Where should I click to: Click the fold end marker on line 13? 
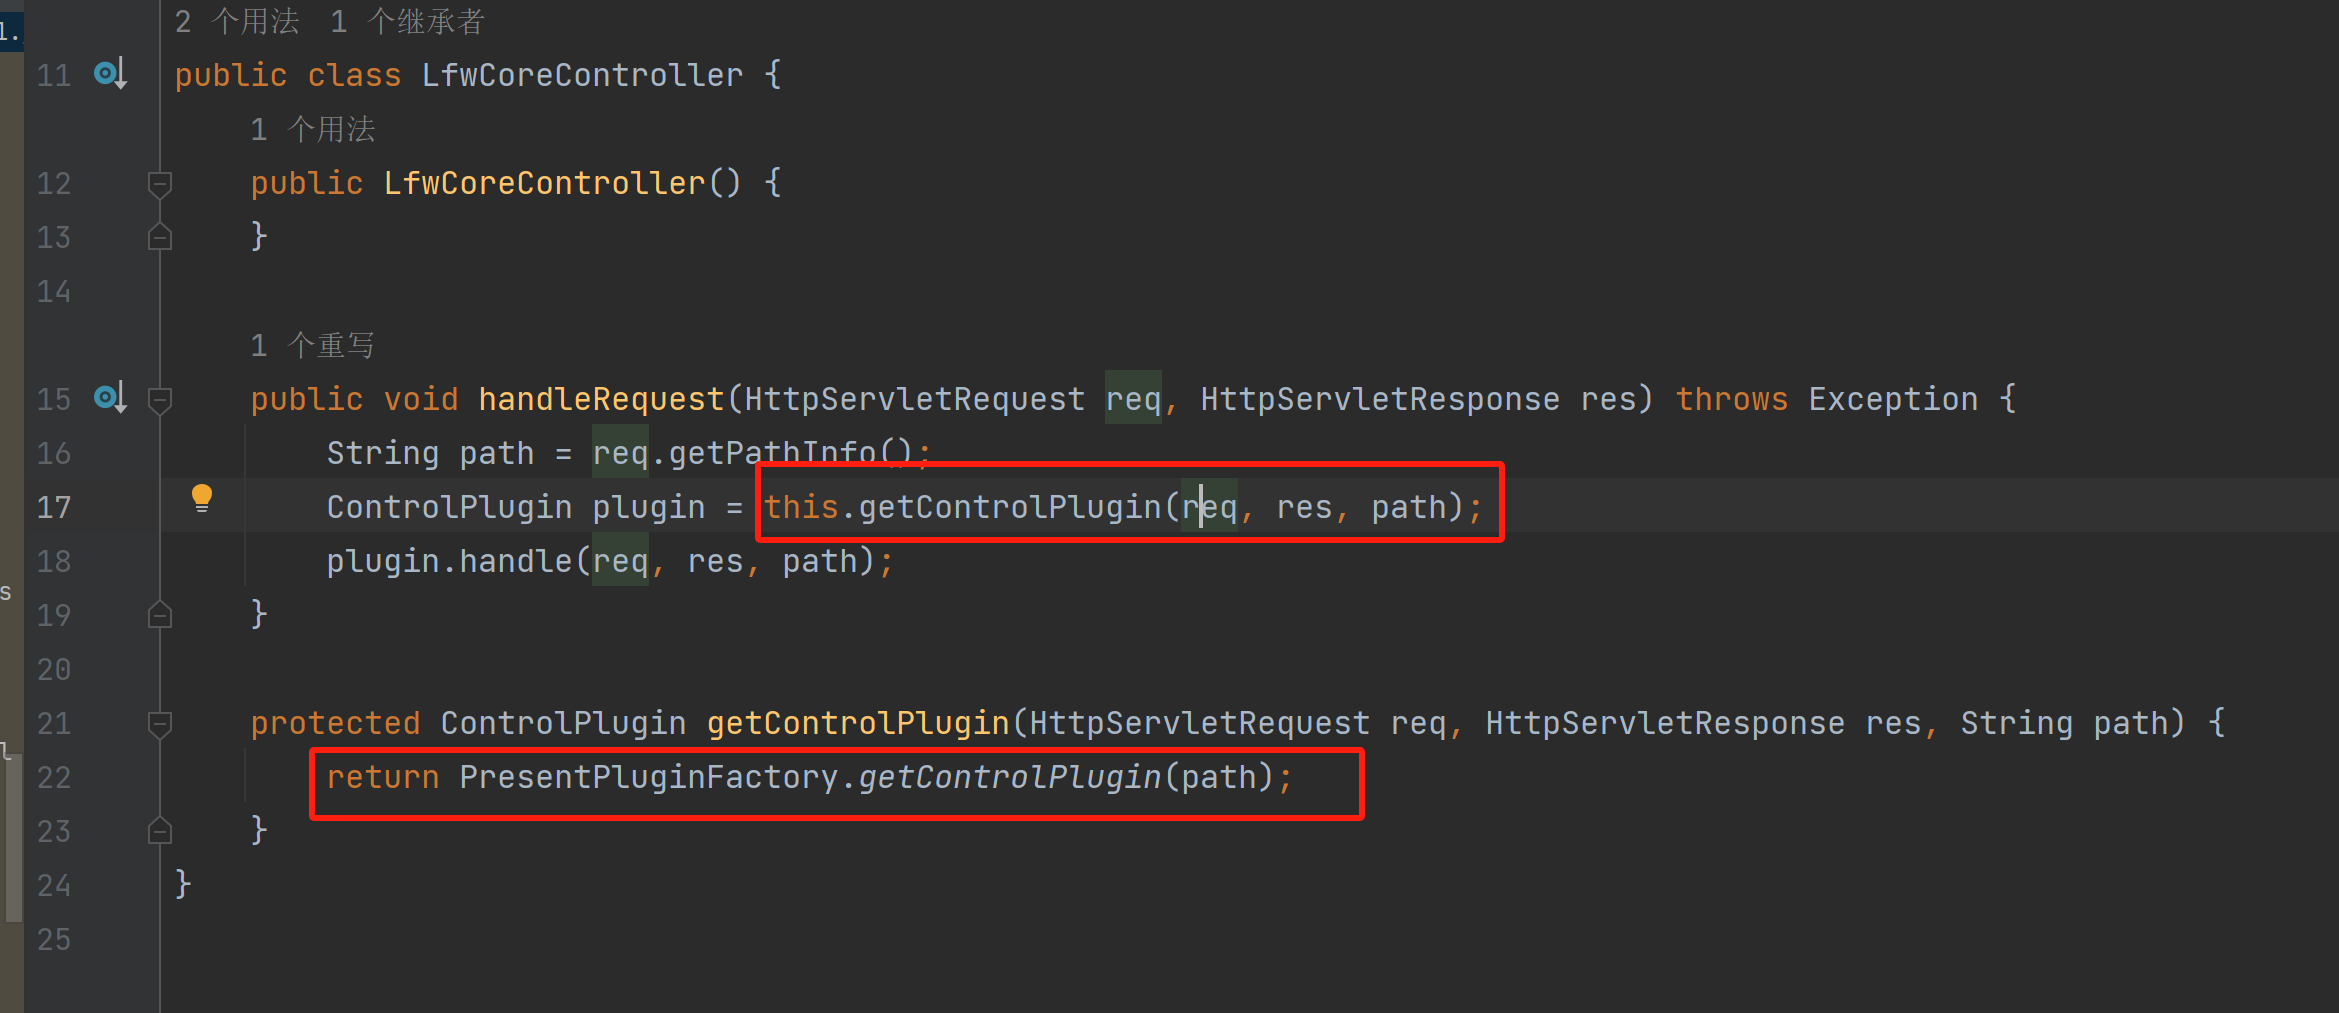[x=159, y=237]
